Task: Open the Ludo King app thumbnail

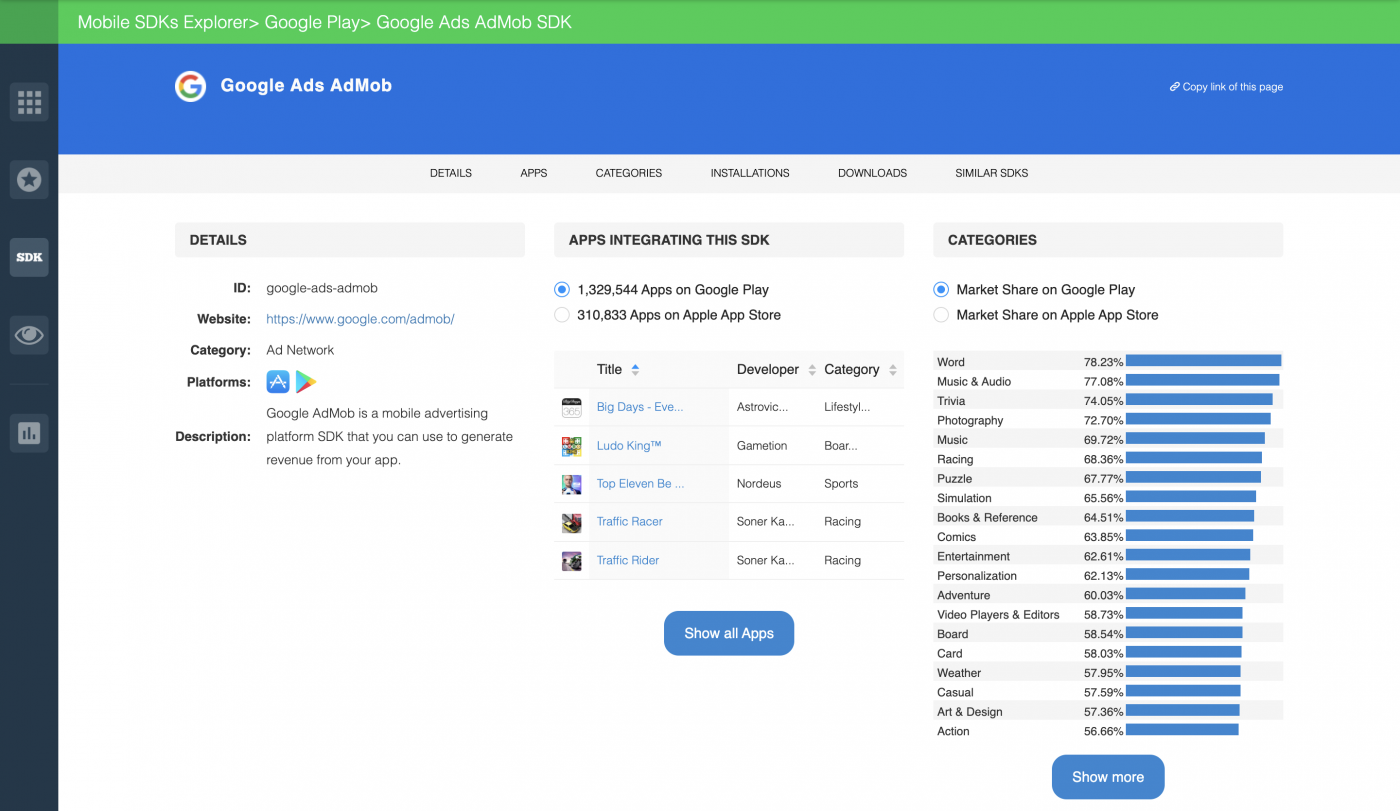Action: coord(571,445)
